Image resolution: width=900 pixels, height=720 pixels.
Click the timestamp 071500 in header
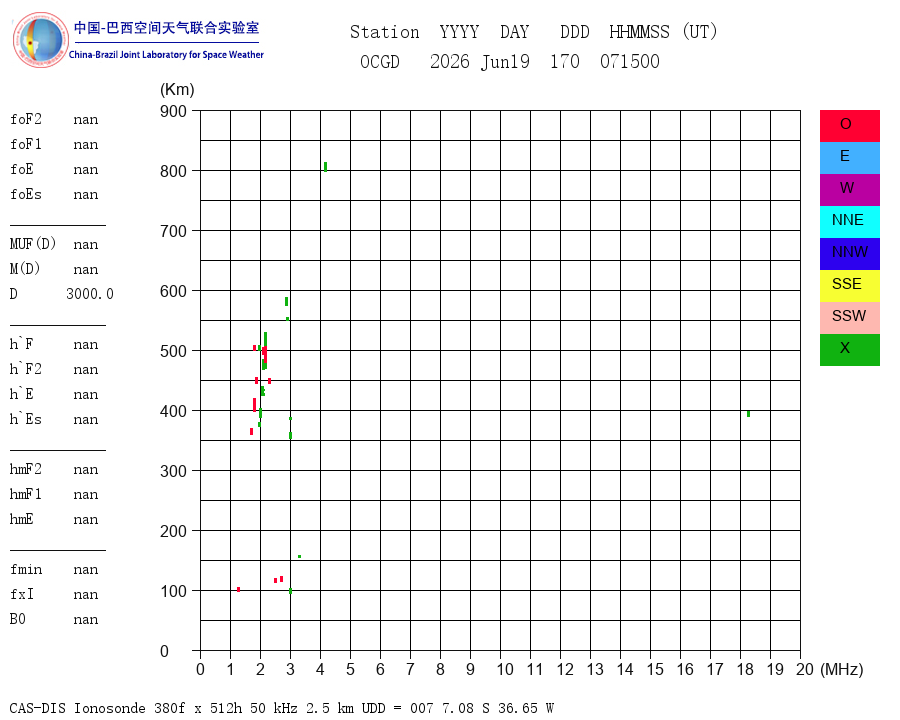(630, 61)
